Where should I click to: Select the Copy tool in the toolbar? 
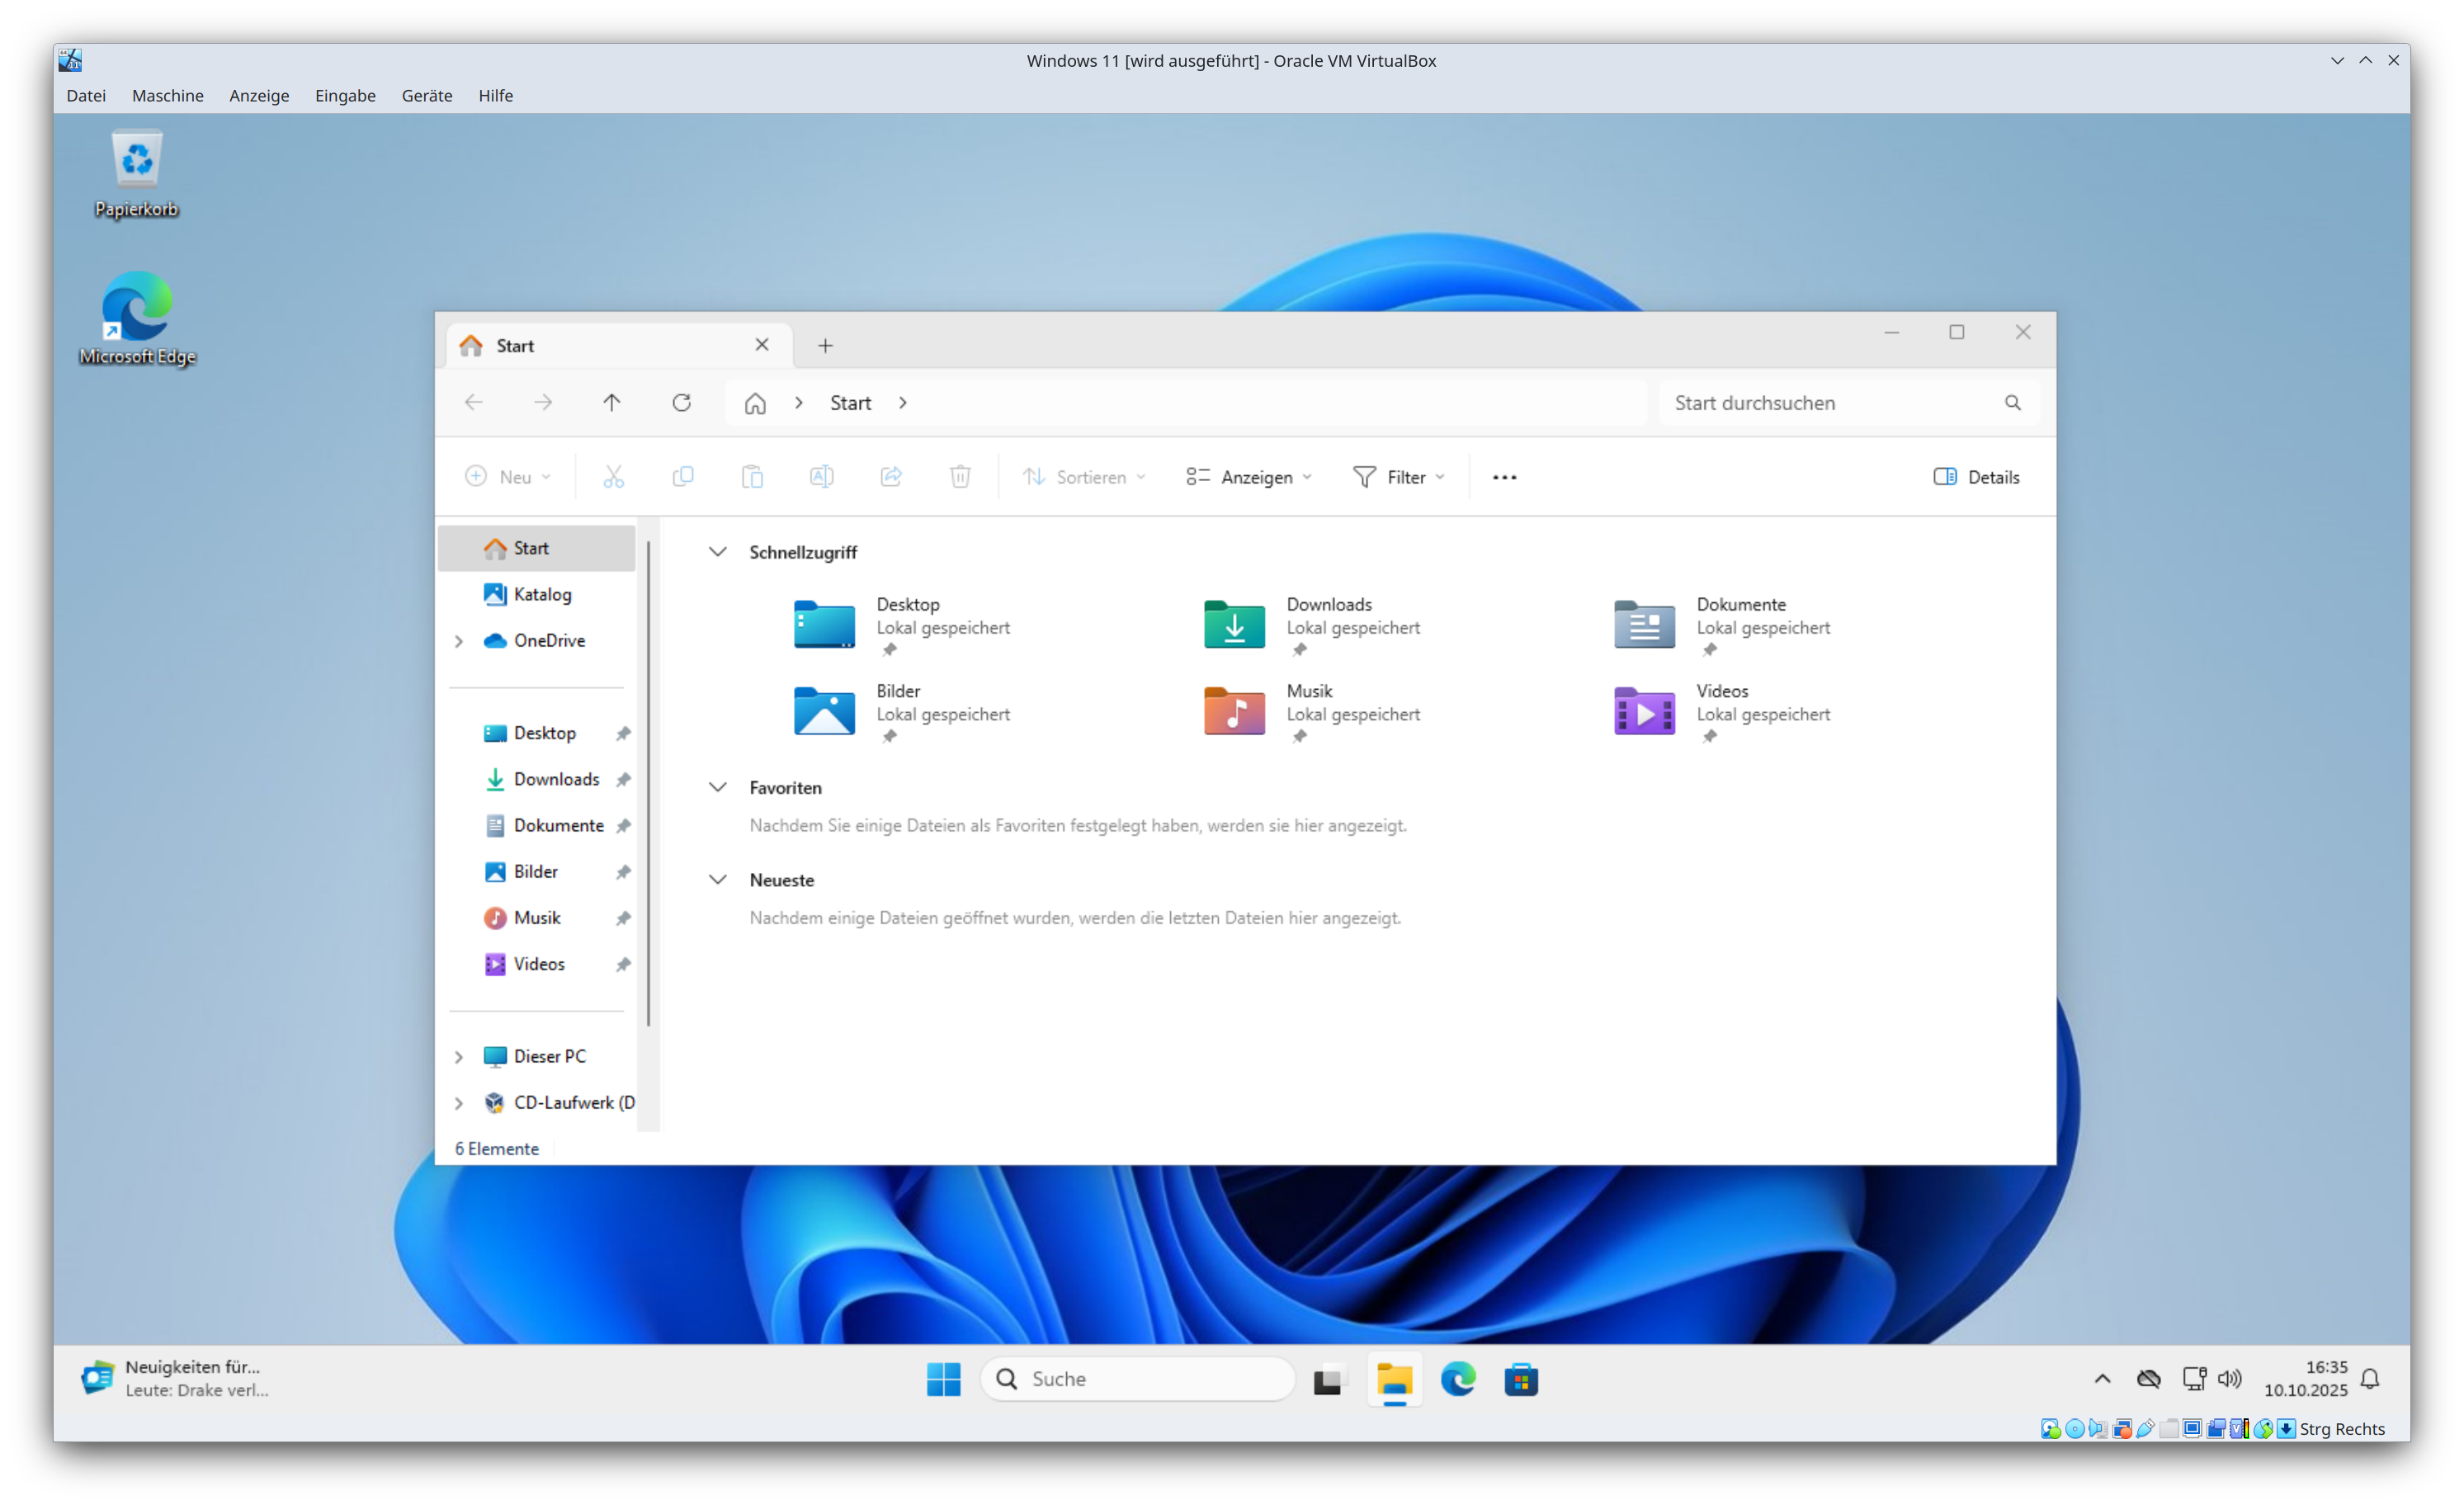[x=683, y=477]
